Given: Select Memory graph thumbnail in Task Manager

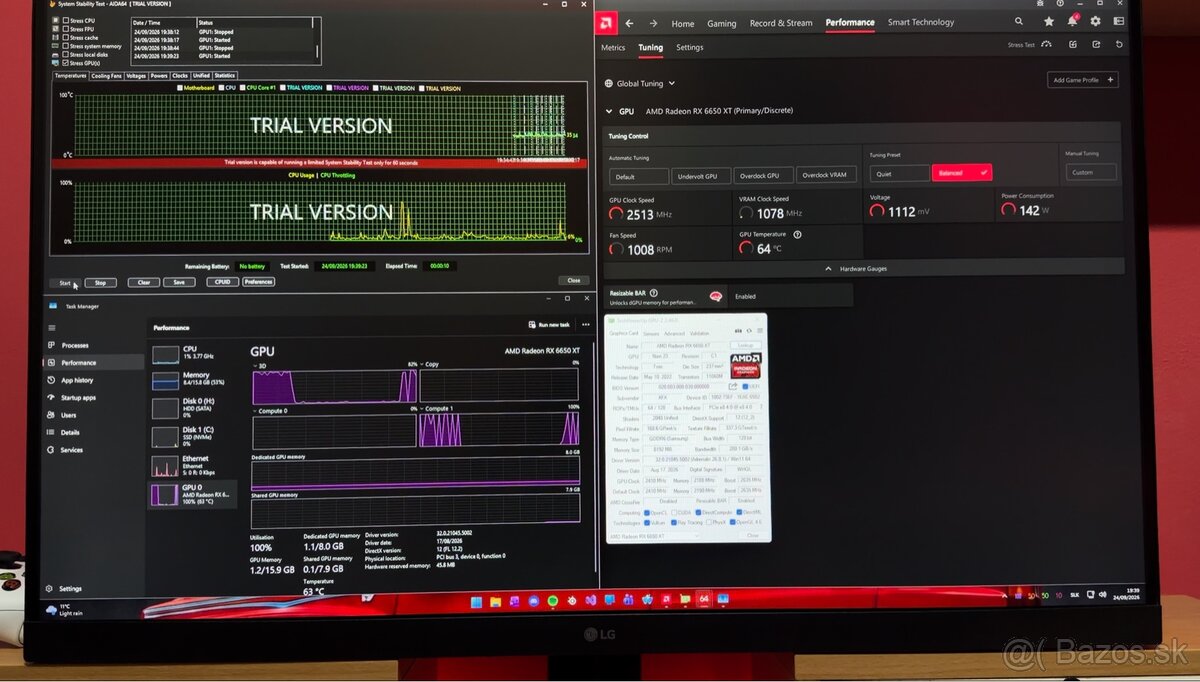Looking at the screenshot, I should pos(165,381).
